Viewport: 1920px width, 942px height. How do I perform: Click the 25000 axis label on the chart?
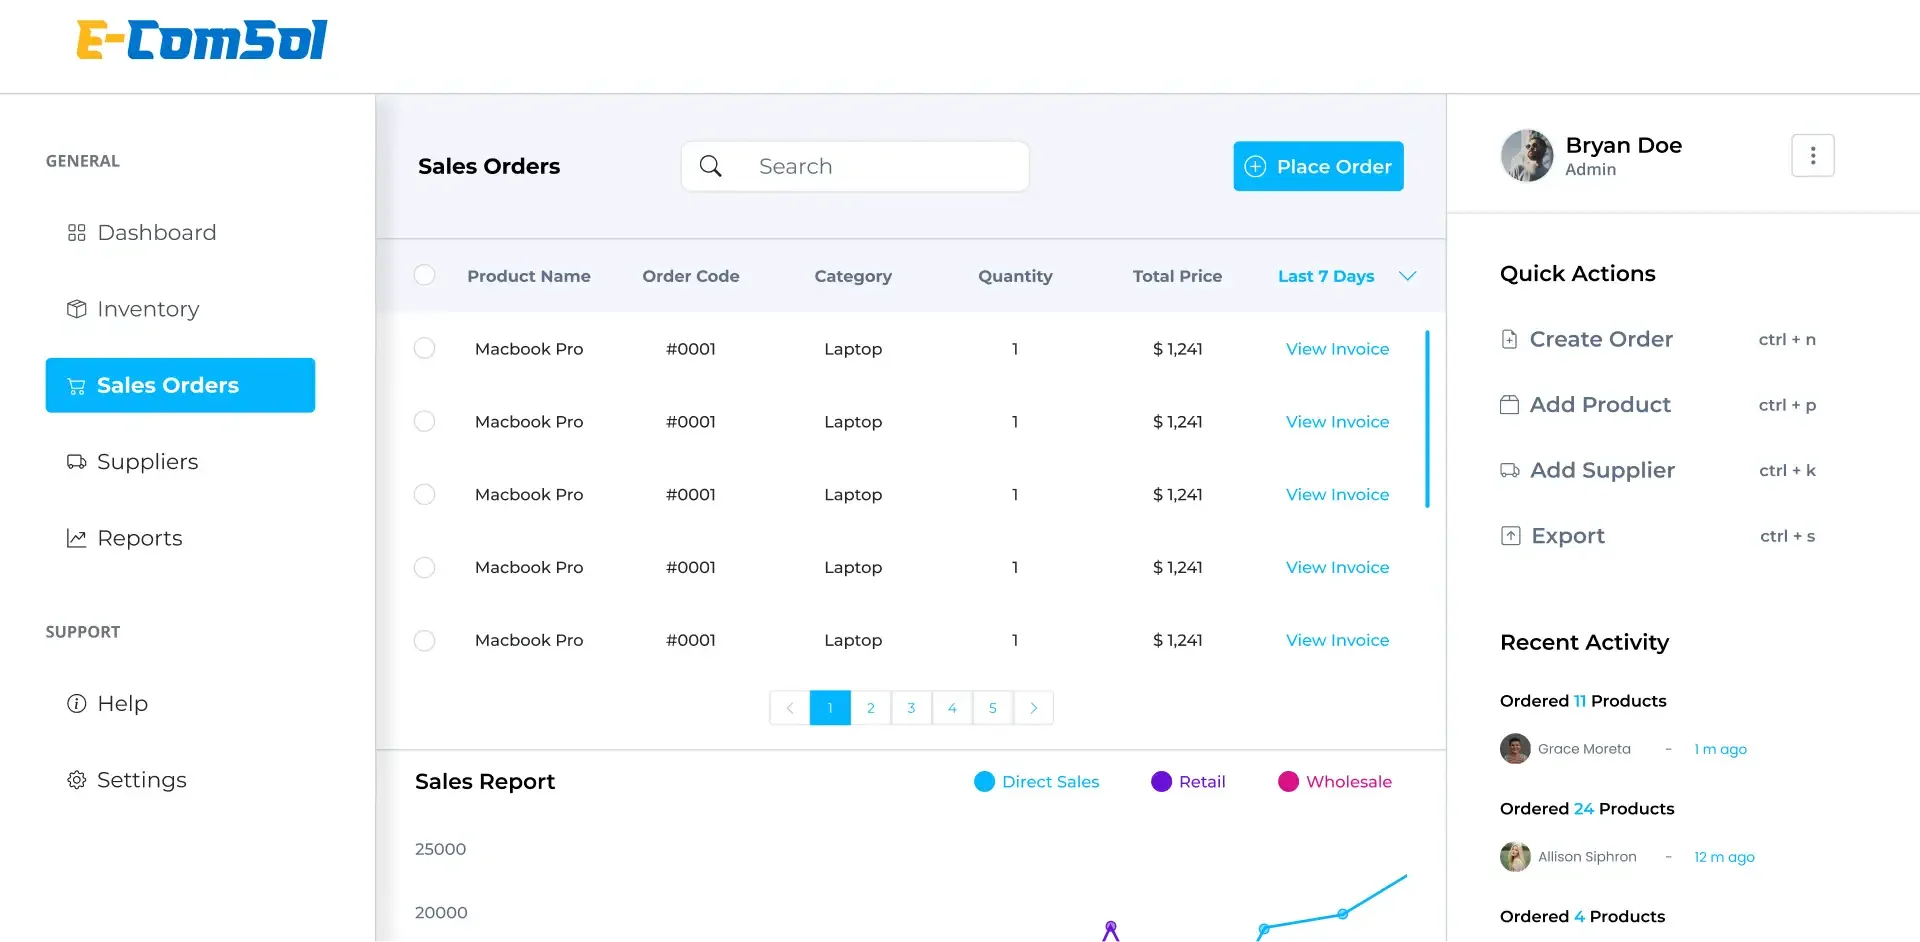coord(440,849)
